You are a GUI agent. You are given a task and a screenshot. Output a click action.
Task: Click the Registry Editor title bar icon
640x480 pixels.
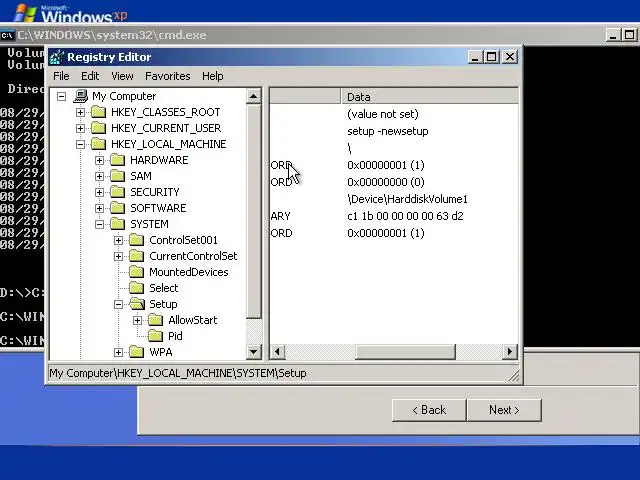pos(57,57)
